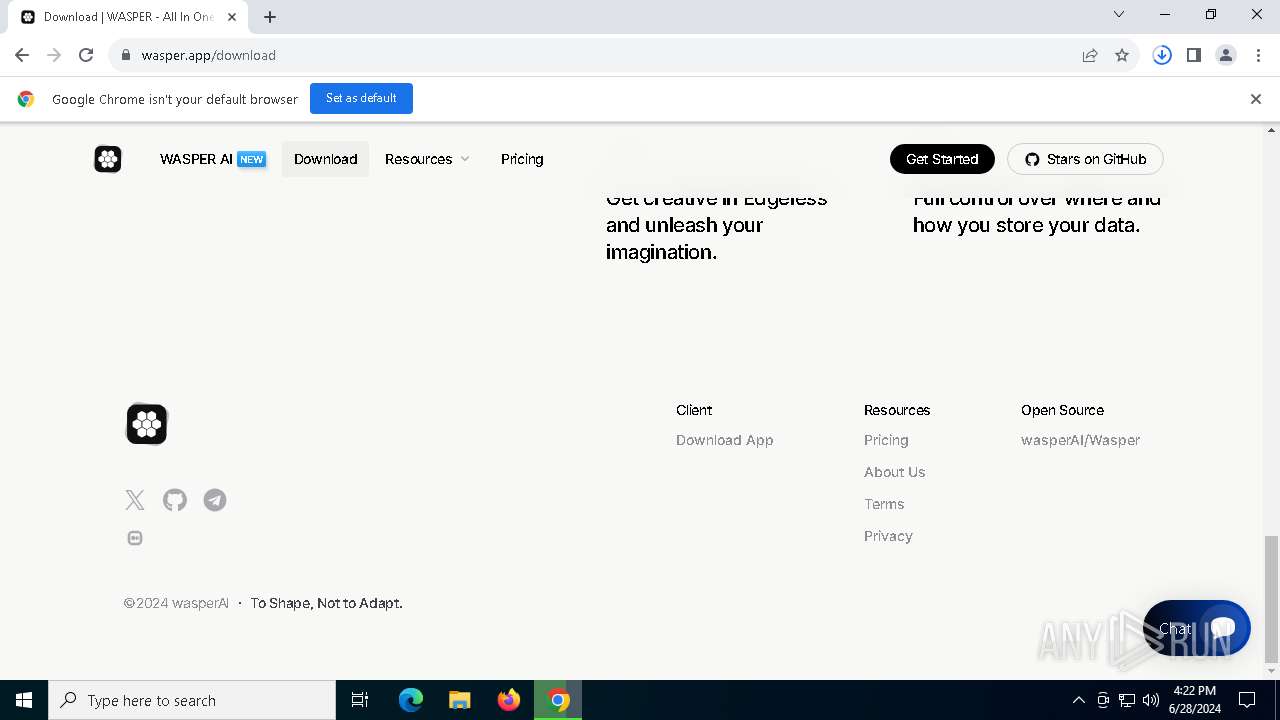The image size is (1280, 720).
Task: Open the X (Twitter) social icon
Action: click(135, 500)
